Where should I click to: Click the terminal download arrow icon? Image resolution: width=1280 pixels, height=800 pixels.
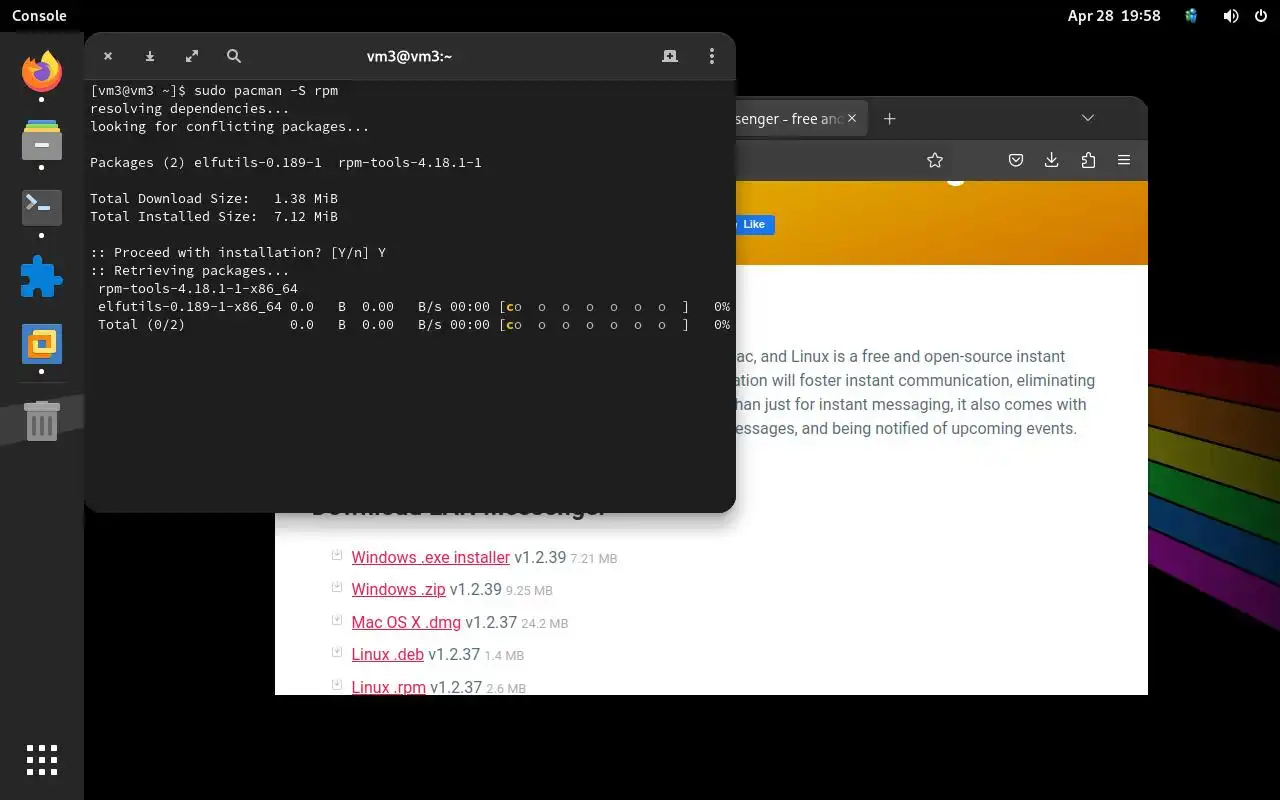[x=149, y=56]
